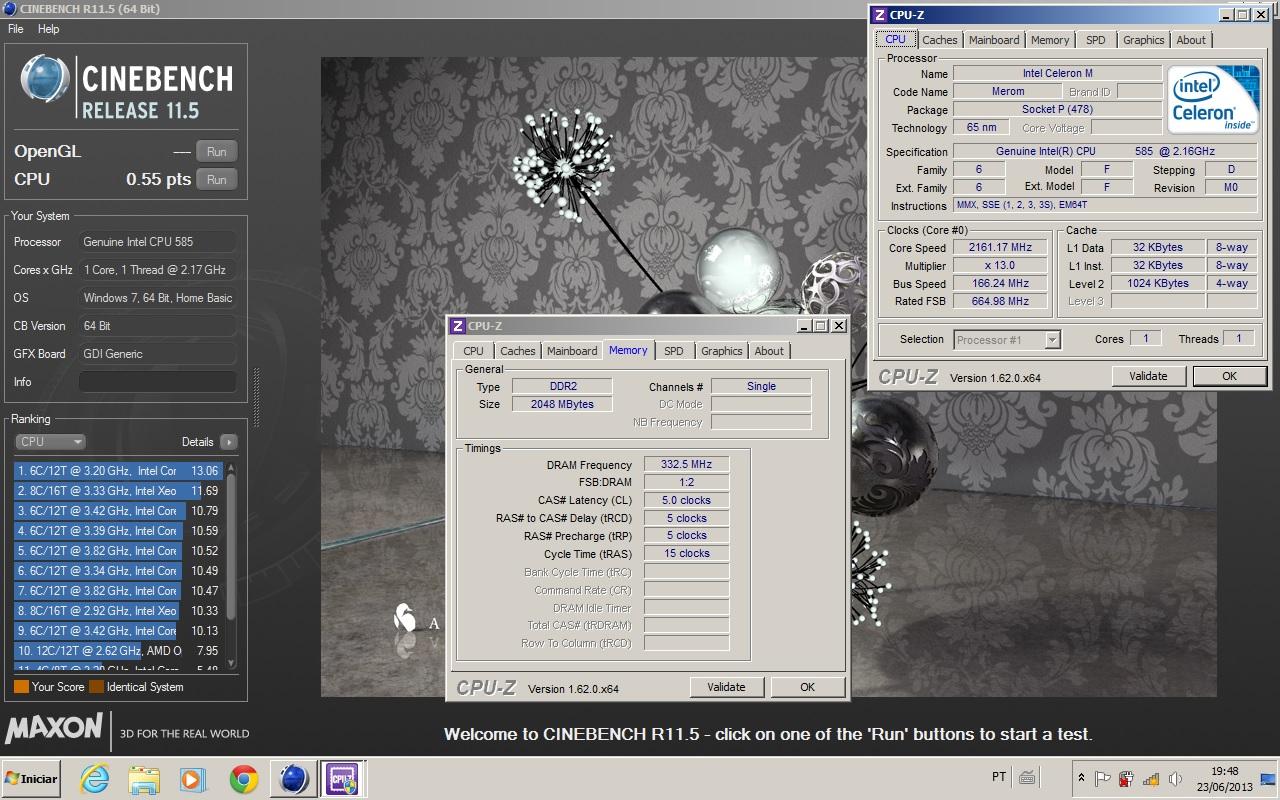The height and width of the screenshot is (800, 1280).
Task: Select ranking entry 10 AMD scoring 7.95
Action: [x=118, y=651]
